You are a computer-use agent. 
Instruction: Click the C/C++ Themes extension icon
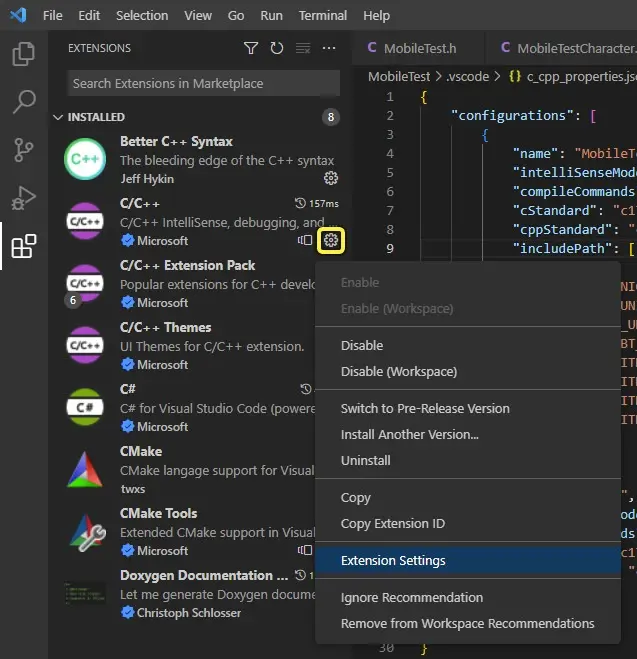pyautogui.click(x=85, y=345)
